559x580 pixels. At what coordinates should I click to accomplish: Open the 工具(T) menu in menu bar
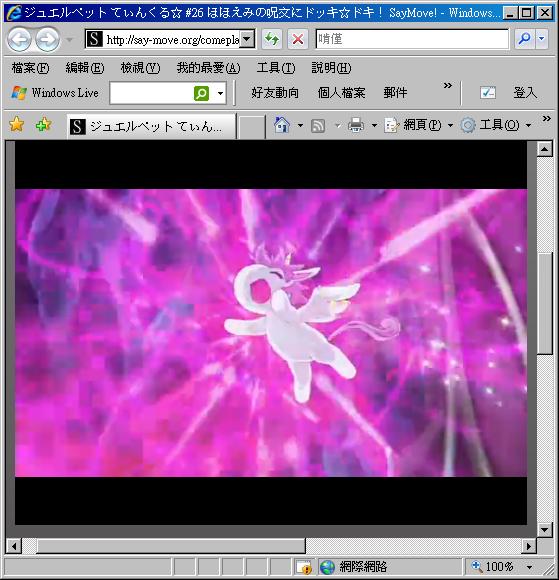[276, 68]
